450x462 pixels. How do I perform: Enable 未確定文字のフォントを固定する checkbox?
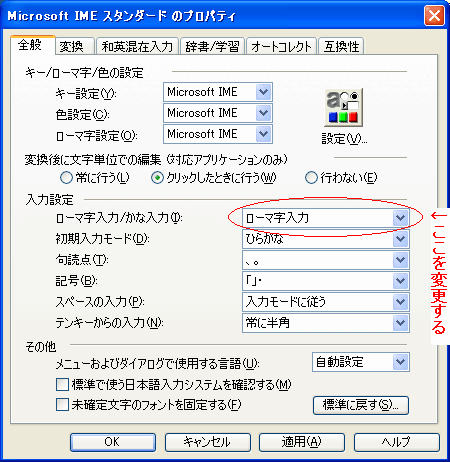(x=62, y=405)
